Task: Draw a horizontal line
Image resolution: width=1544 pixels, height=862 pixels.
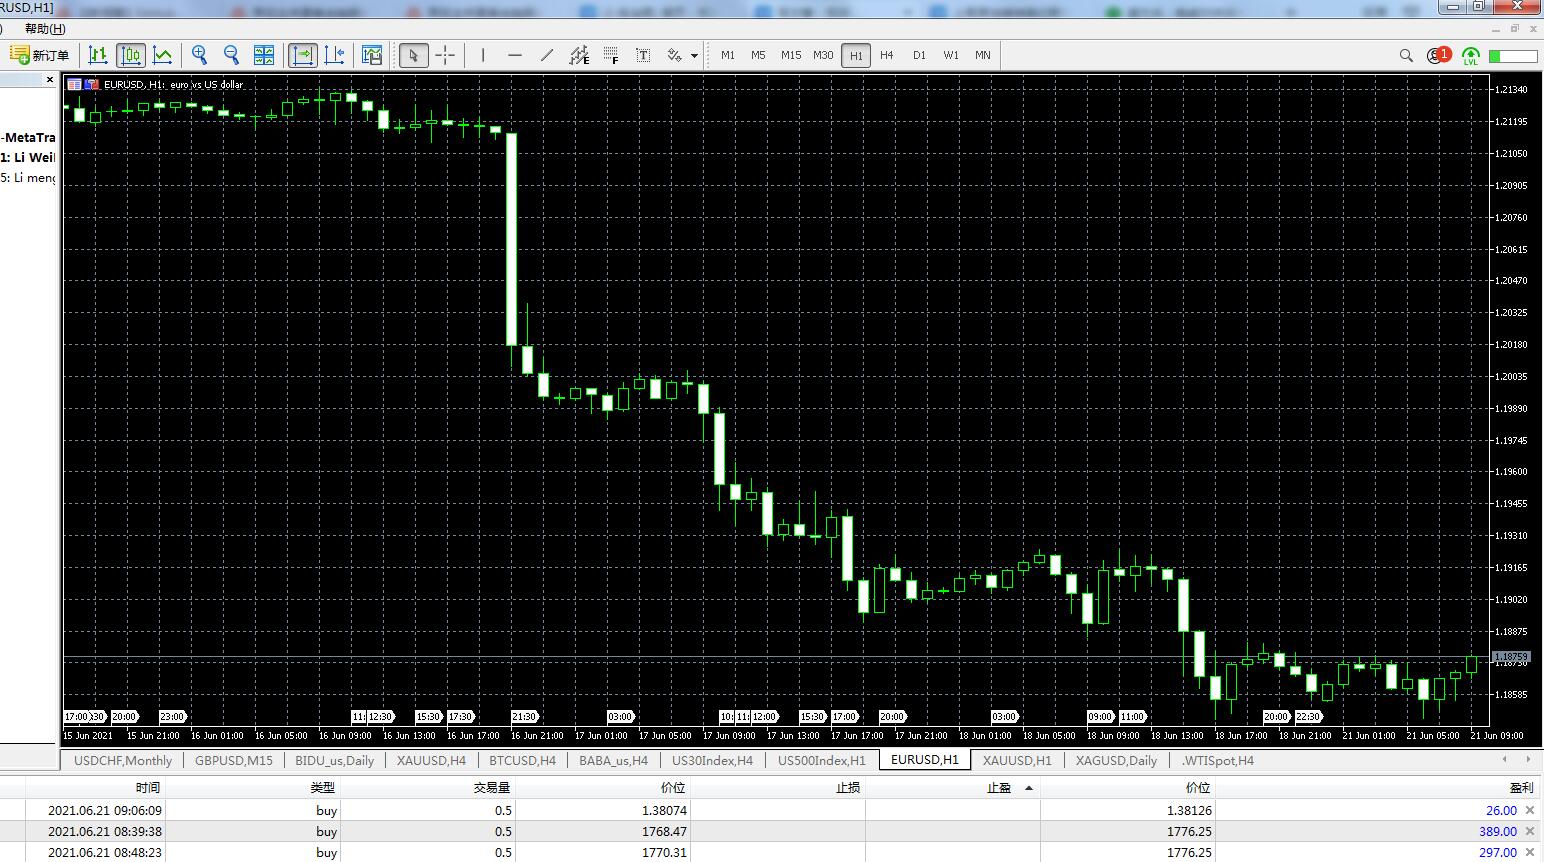Action: point(515,55)
